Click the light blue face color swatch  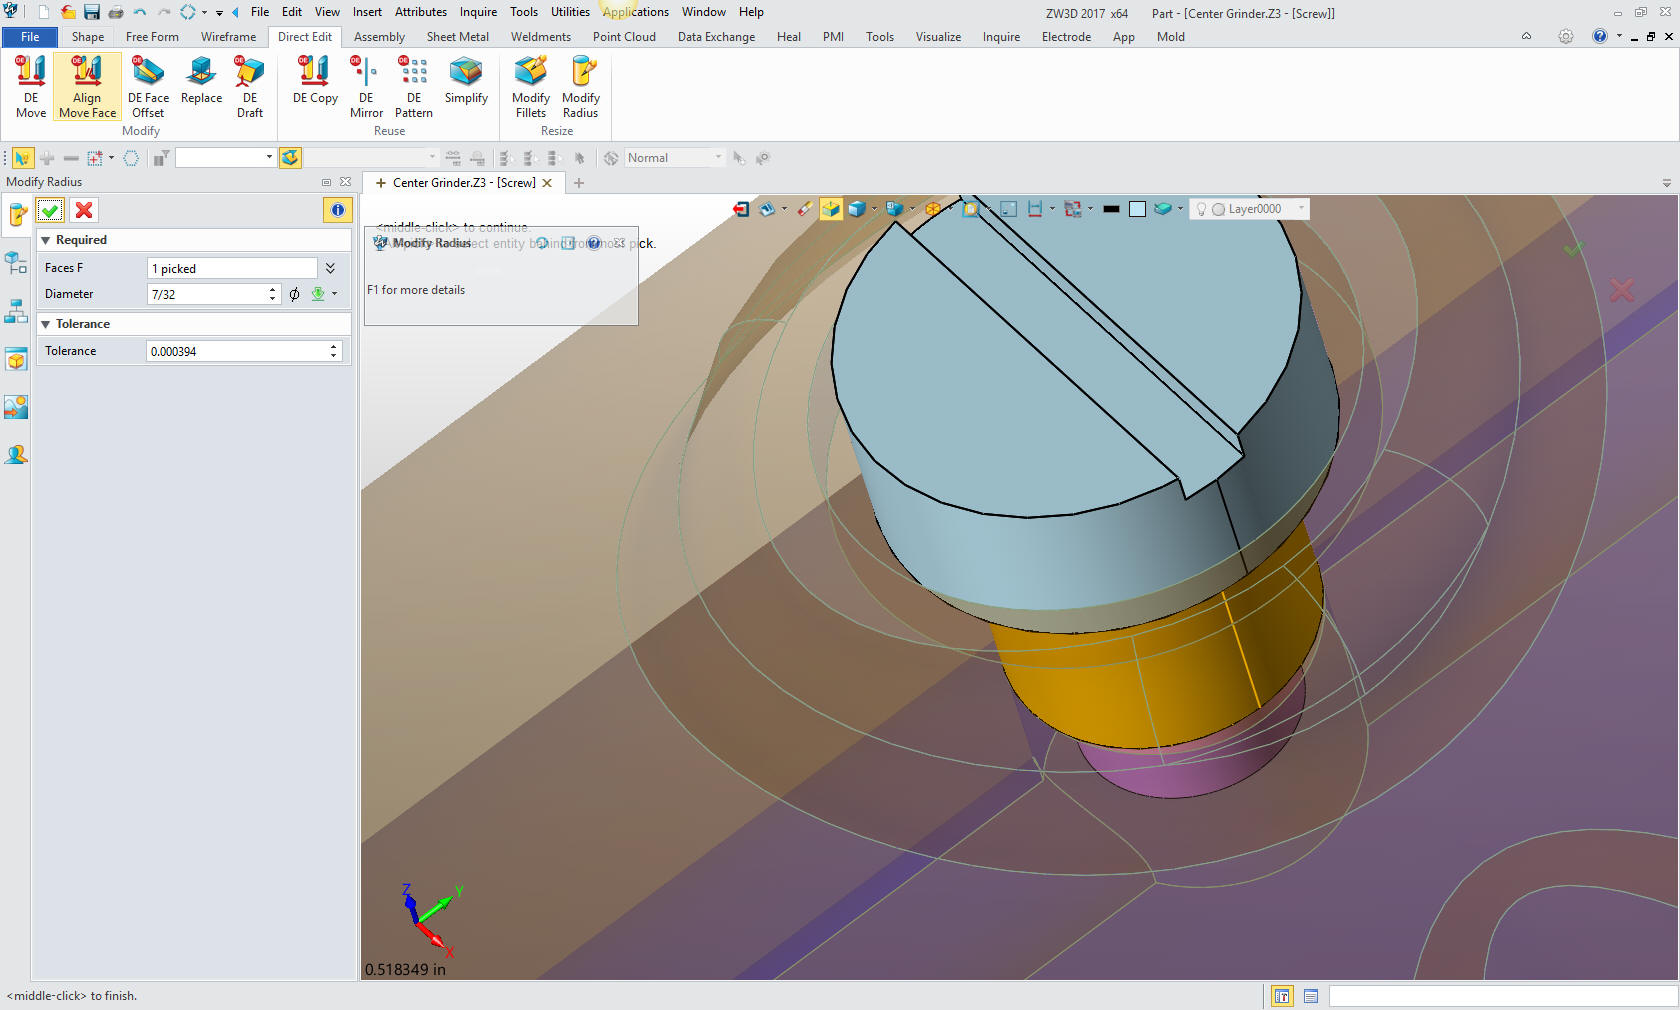[x=1137, y=209]
